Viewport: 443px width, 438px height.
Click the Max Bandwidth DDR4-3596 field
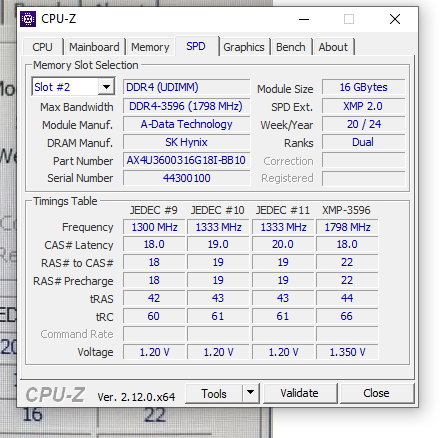point(186,106)
